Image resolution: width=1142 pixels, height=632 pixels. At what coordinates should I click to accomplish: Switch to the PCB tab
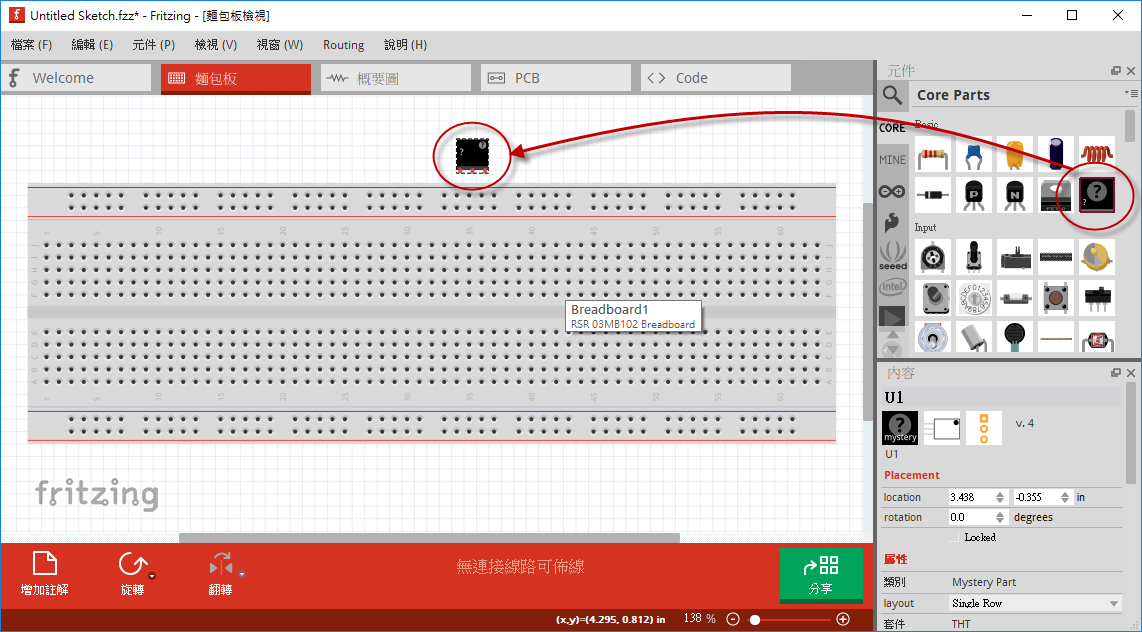pyautogui.click(x=555, y=77)
